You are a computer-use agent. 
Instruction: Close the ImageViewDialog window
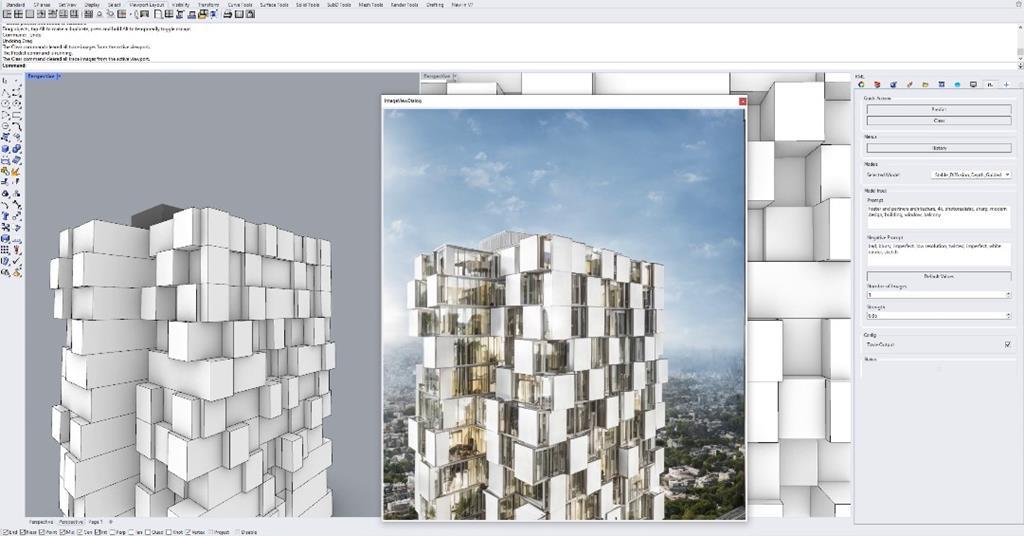point(742,101)
